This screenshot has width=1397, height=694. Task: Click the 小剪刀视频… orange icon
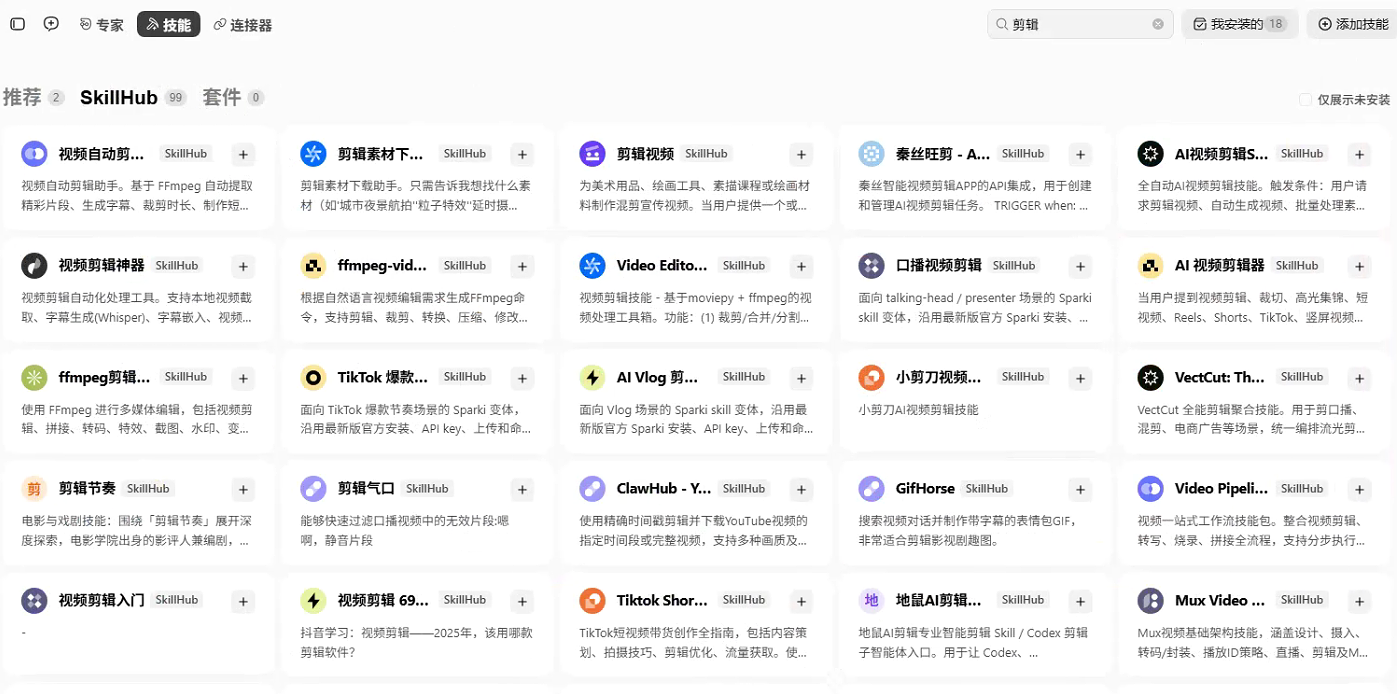coord(871,378)
